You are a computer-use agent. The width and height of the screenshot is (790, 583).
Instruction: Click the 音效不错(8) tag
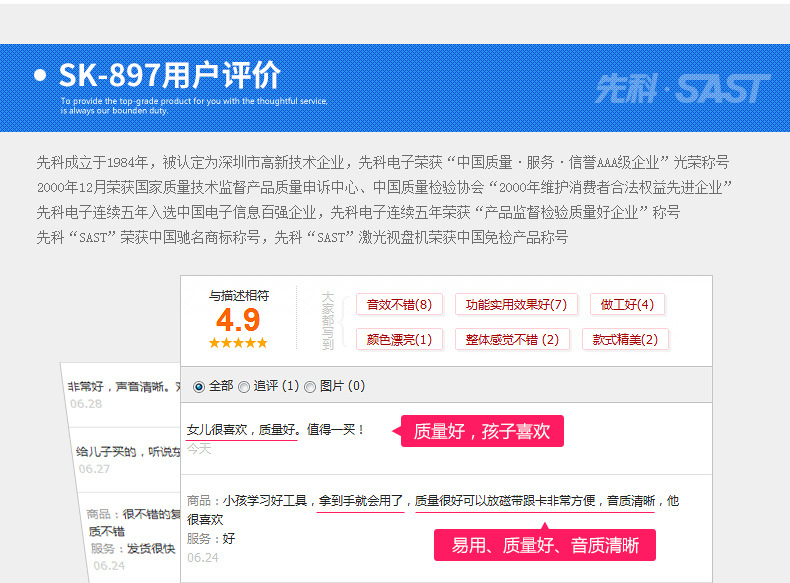399,304
